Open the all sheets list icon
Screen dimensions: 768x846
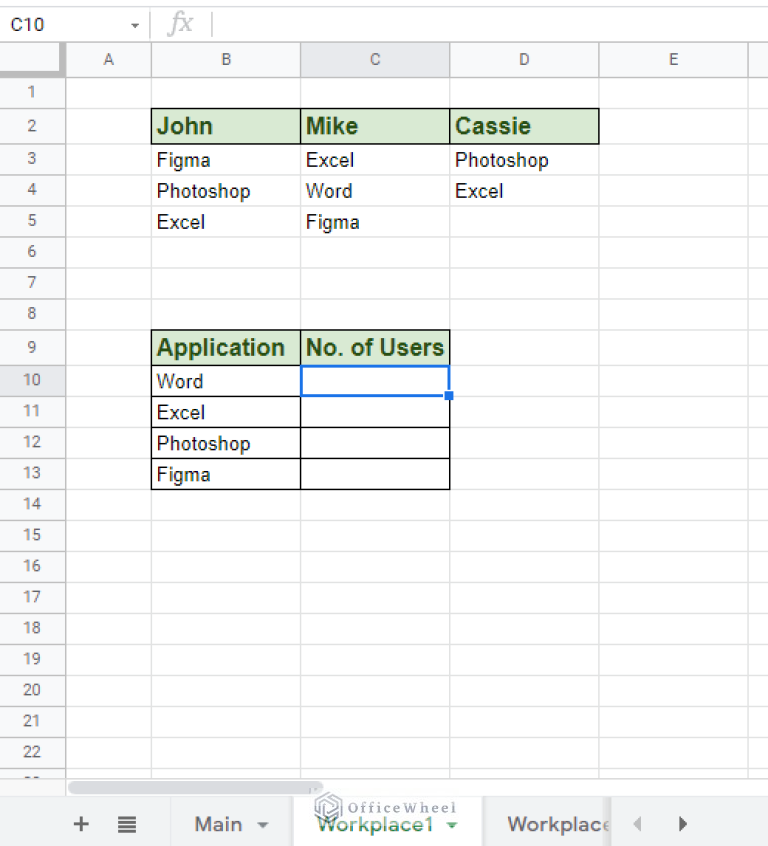tap(126, 824)
